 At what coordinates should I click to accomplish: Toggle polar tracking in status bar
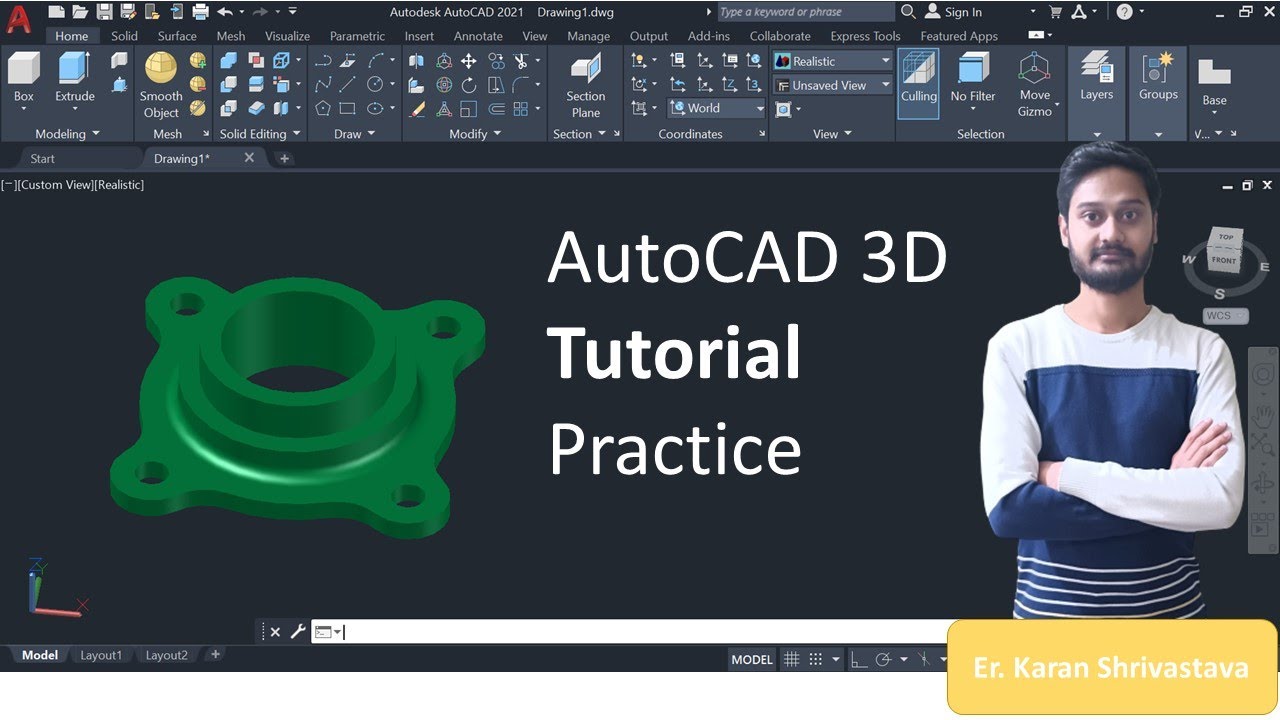[883, 659]
